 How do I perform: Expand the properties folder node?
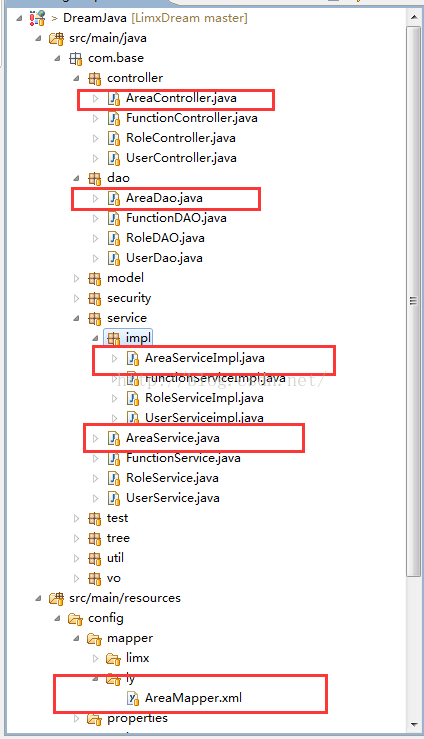click(x=76, y=718)
